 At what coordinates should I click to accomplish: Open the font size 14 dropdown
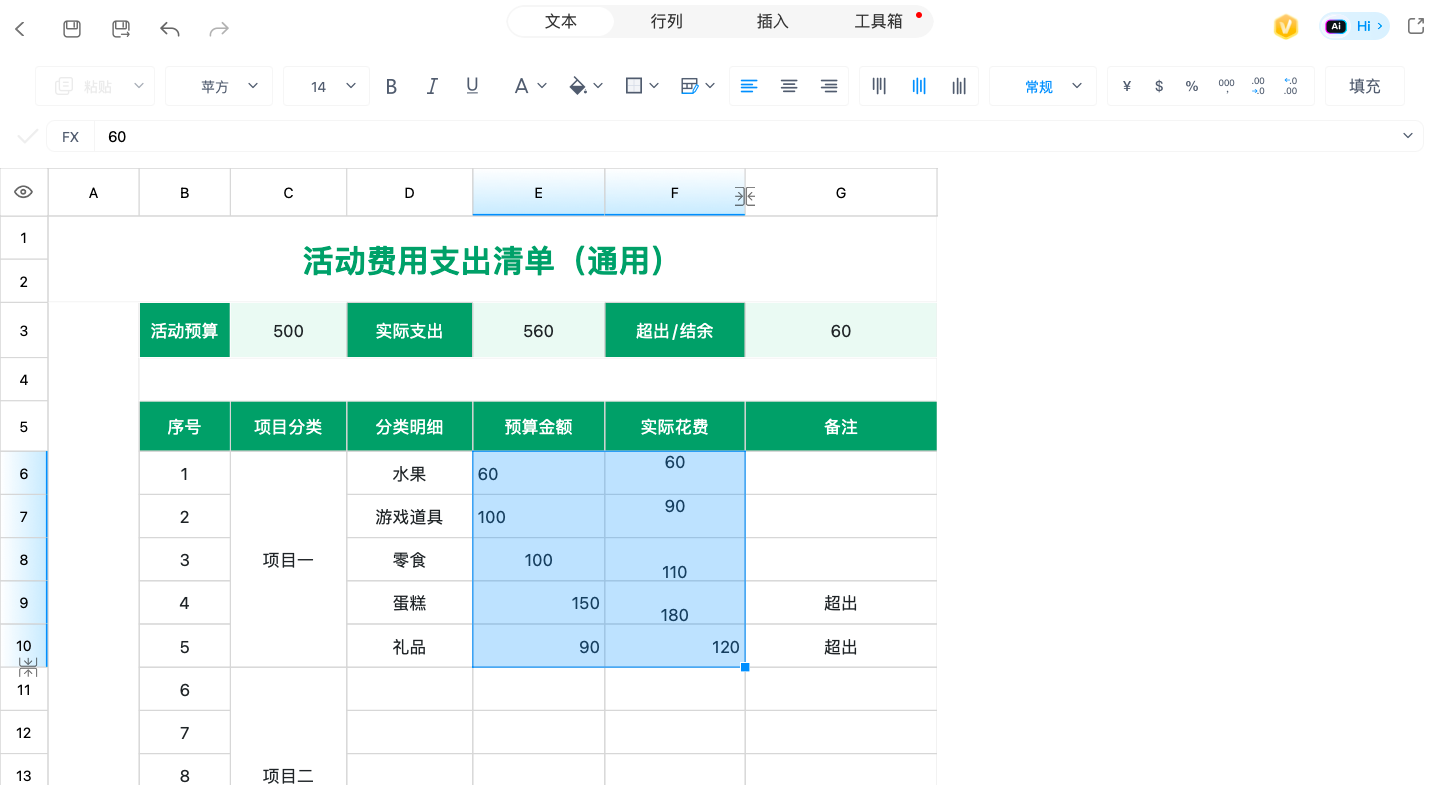pyautogui.click(x=326, y=87)
